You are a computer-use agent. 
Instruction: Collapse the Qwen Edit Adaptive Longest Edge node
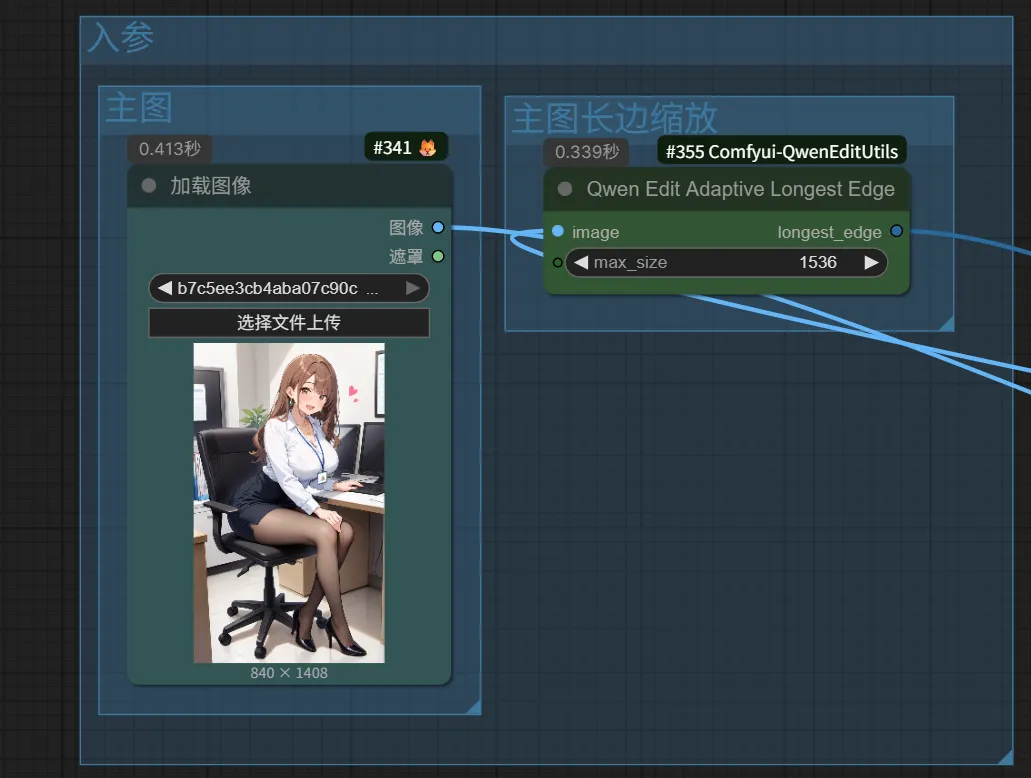[565, 189]
